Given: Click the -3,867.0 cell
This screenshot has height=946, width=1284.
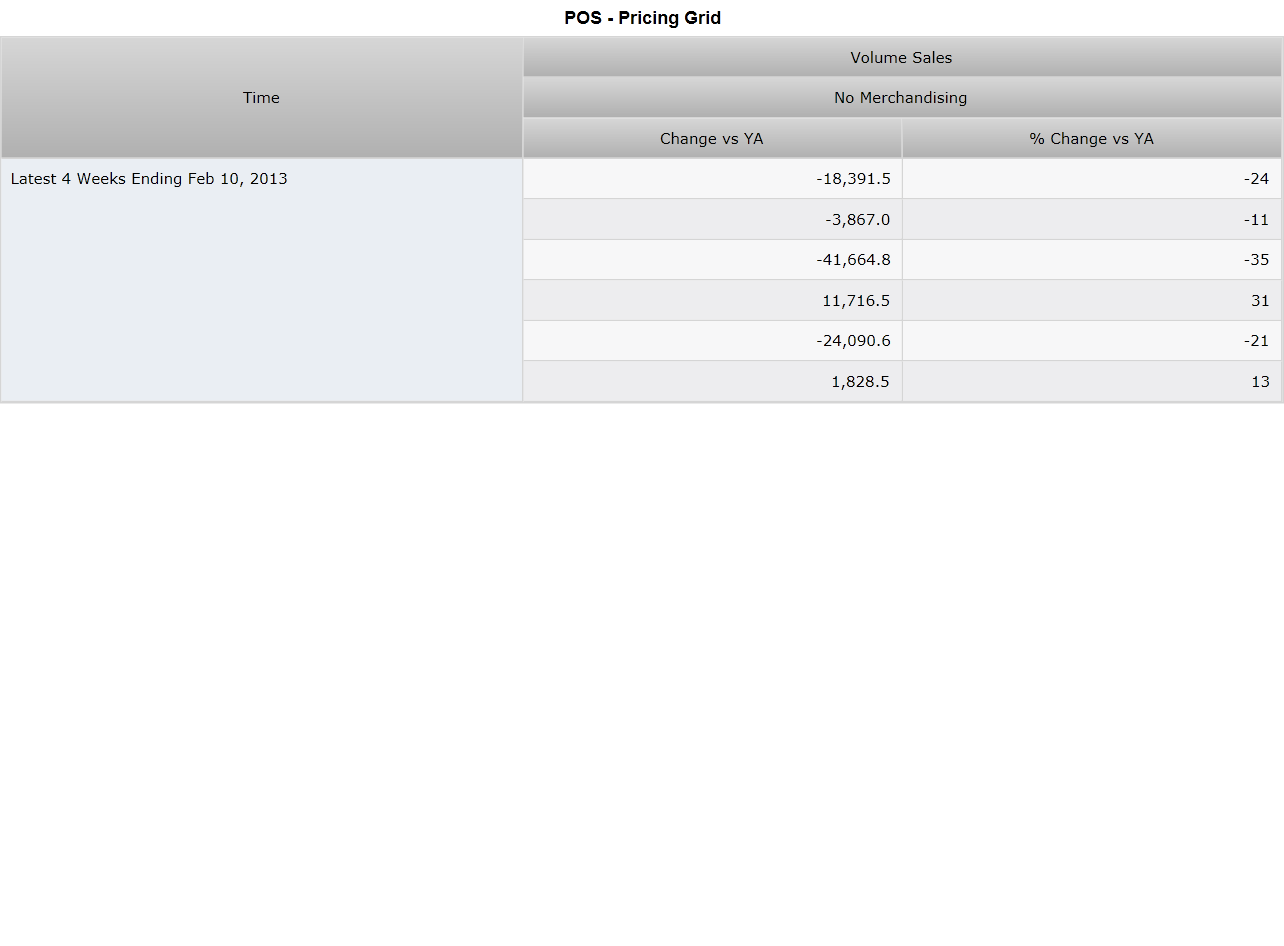Looking at the screenshot, I should coord(712,220).
